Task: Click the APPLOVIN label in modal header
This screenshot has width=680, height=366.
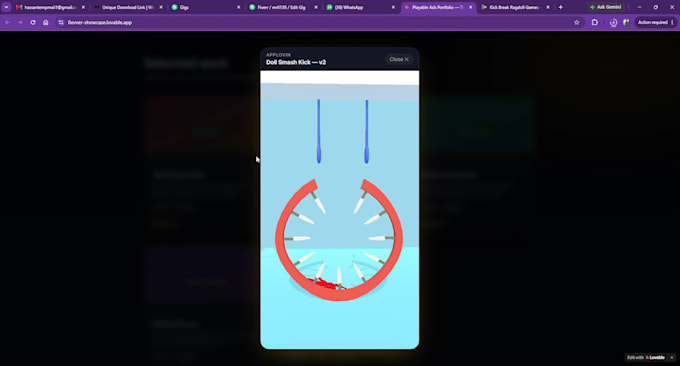Action: (x=278, y=55)
